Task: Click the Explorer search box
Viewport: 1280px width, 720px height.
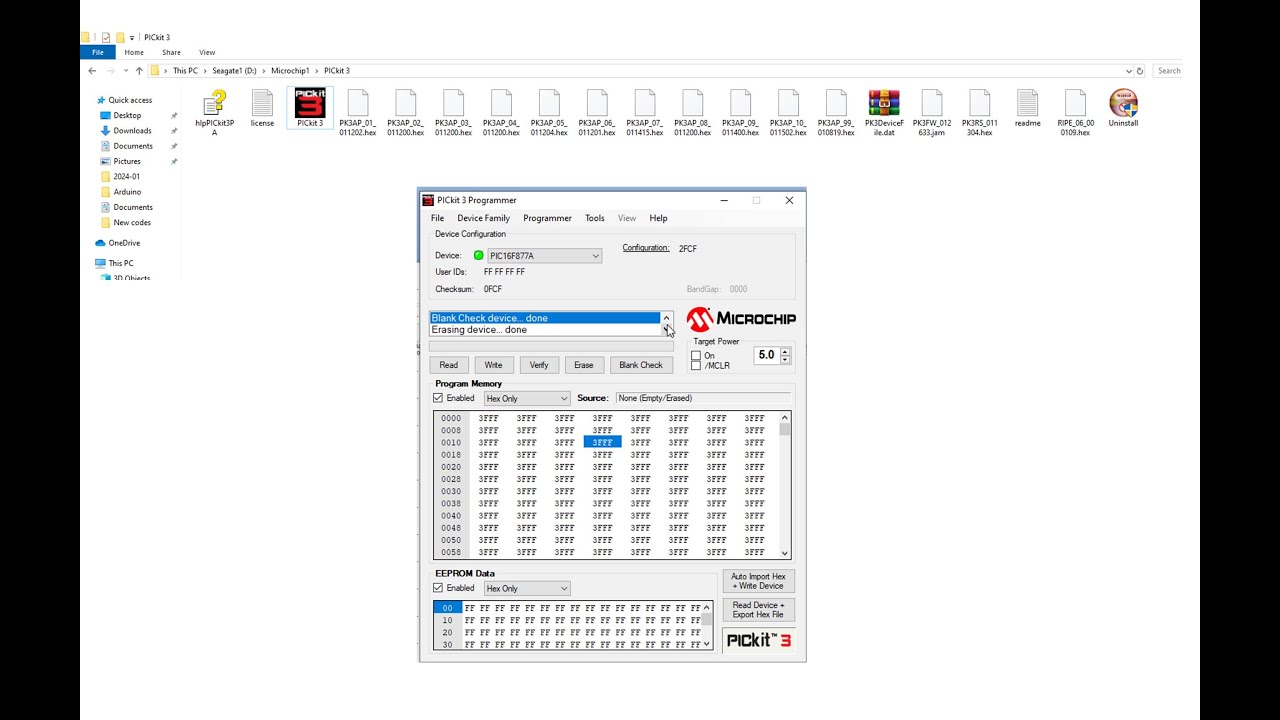Action: coord(1167,71)
